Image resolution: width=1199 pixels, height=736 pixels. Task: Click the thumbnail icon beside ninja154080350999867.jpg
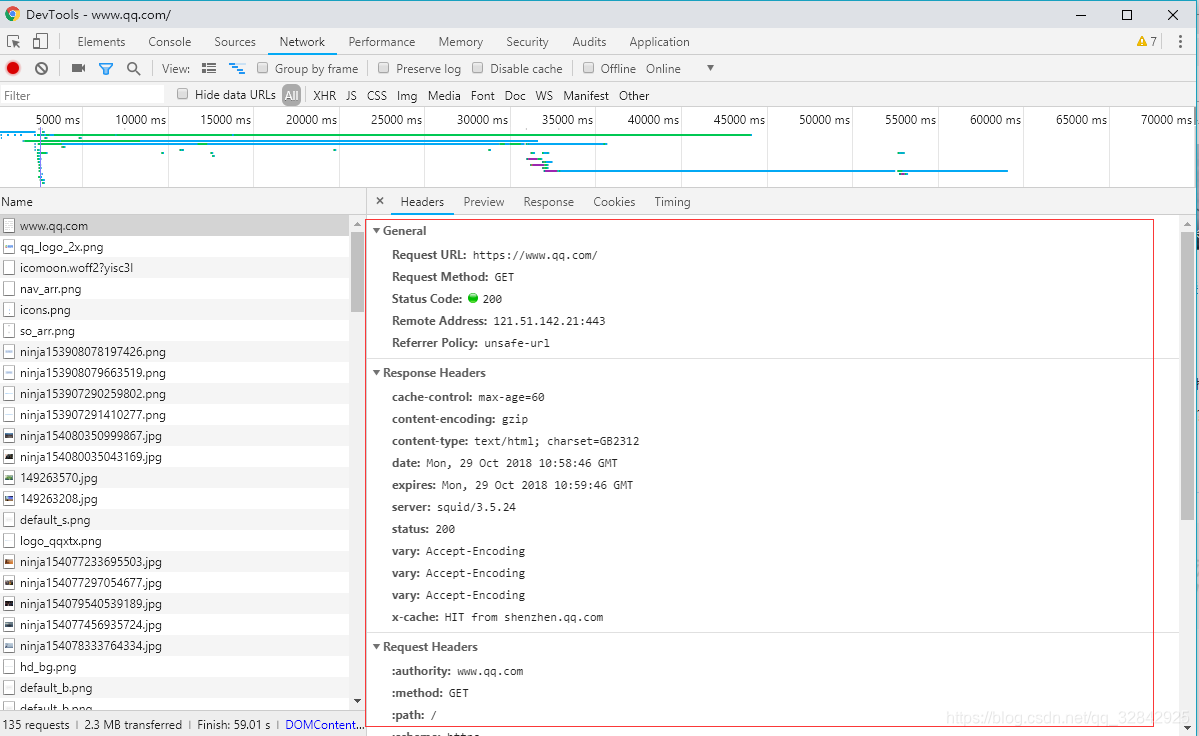pyautogui.click(x=9, y=436)
